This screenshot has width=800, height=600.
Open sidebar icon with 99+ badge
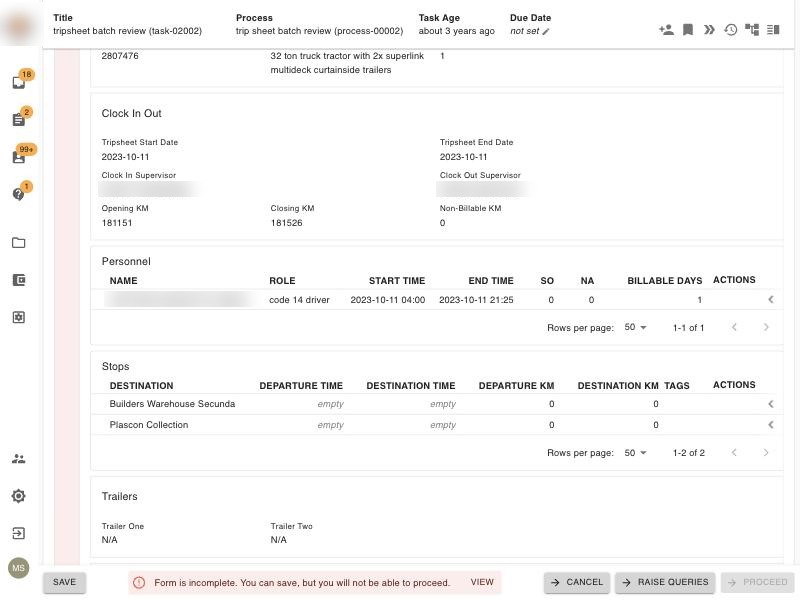click(x=19, y=157)
